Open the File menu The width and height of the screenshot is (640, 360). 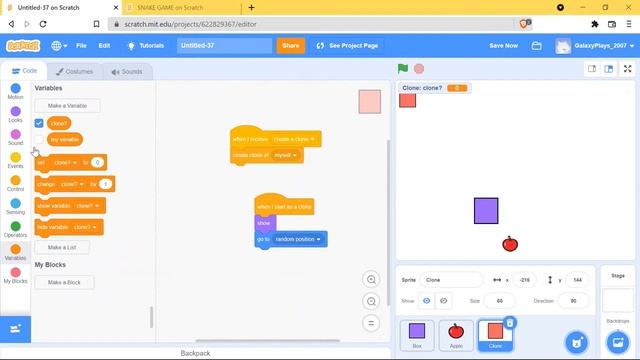81,46
